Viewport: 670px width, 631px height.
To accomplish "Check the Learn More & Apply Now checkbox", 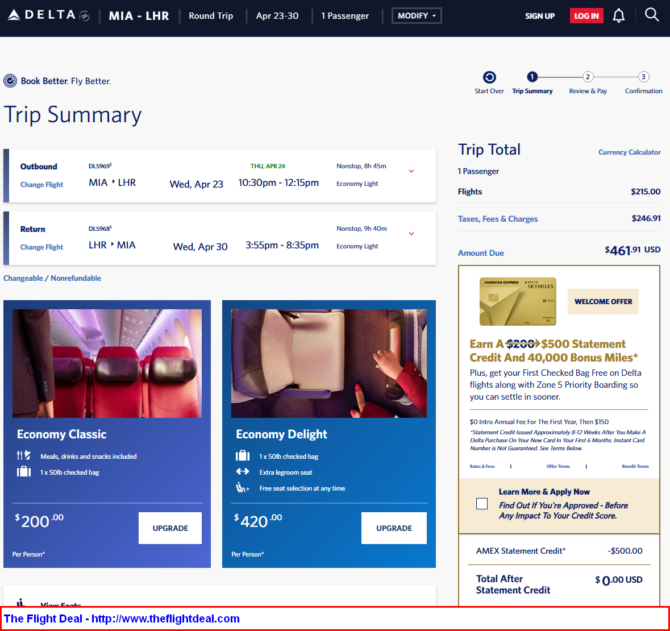I will (x=482, y=503).
